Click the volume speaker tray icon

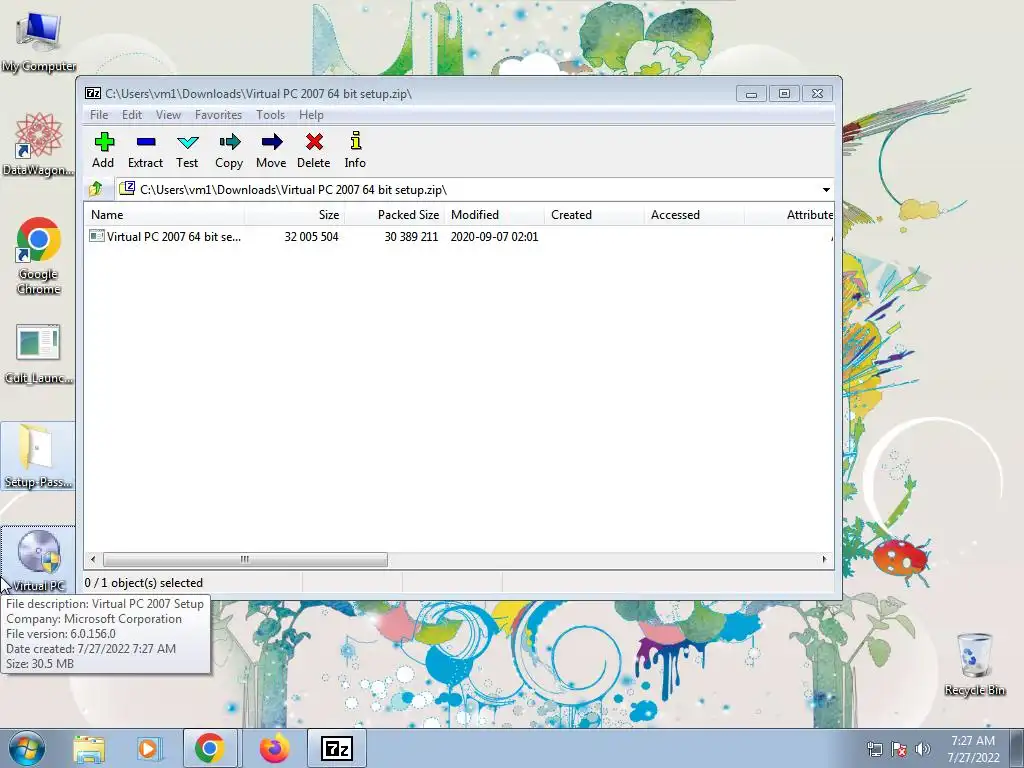(922, 749)
